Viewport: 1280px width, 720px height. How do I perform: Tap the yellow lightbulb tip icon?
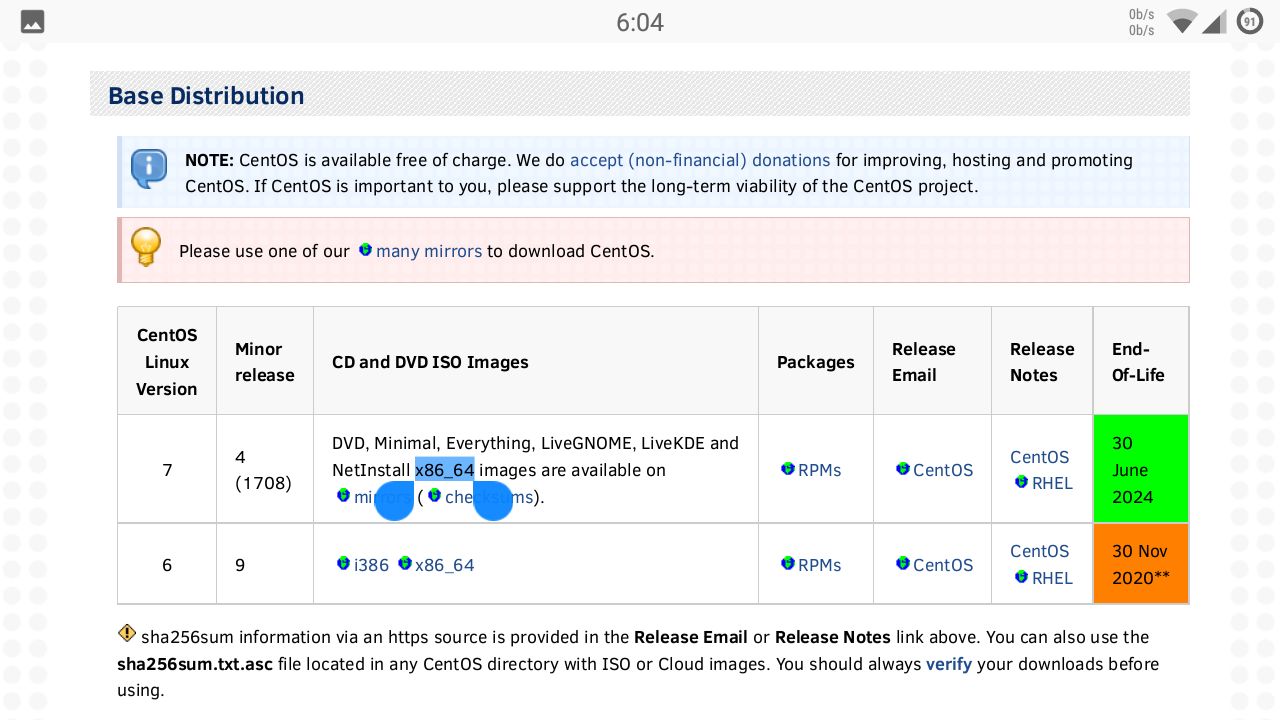point(146,247)
